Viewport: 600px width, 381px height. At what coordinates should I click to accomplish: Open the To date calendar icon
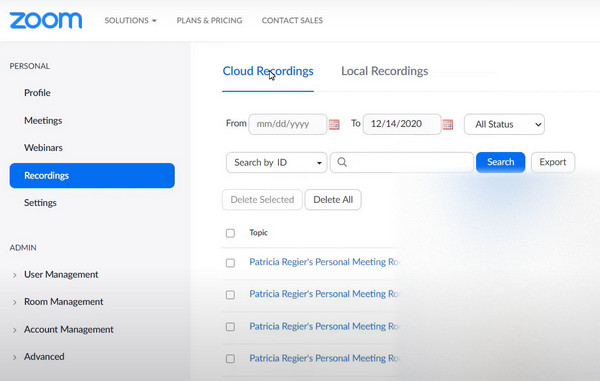pyautogui.click(x=448, y=125)
